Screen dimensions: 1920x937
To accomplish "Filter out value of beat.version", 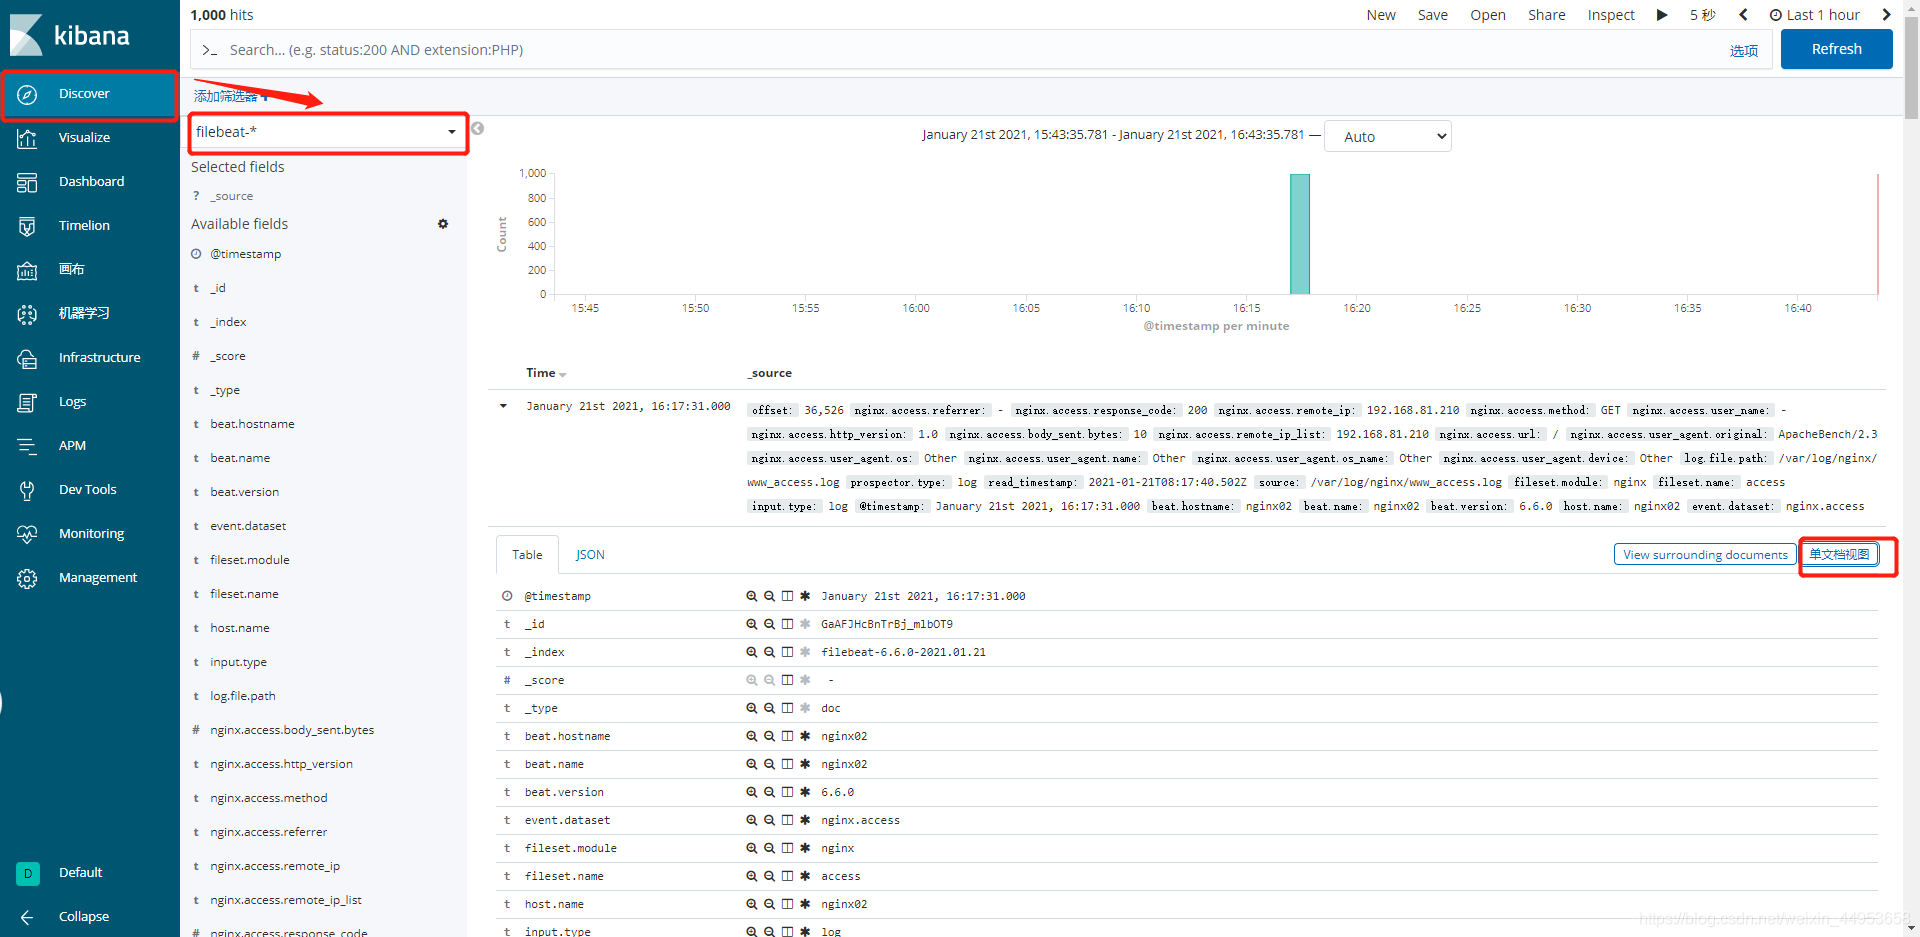I will [x=769, y=792].
